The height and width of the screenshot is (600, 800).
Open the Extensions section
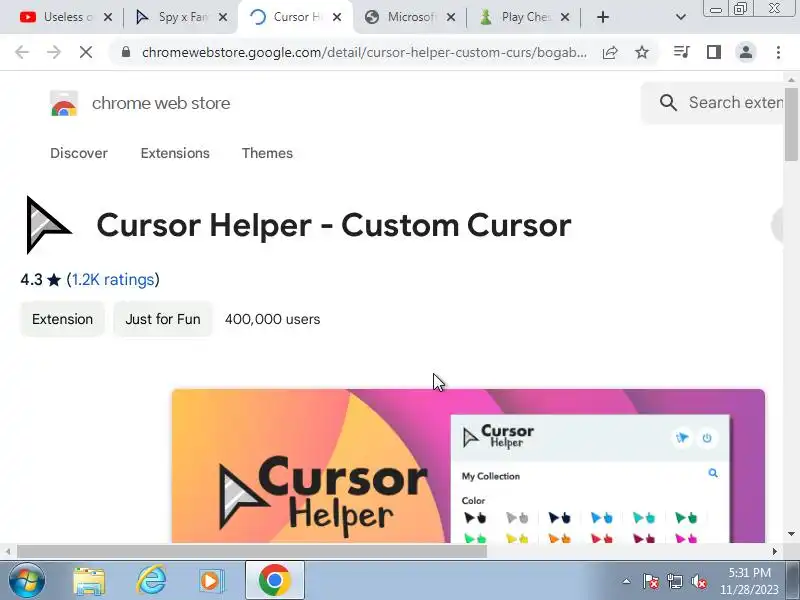175,153
